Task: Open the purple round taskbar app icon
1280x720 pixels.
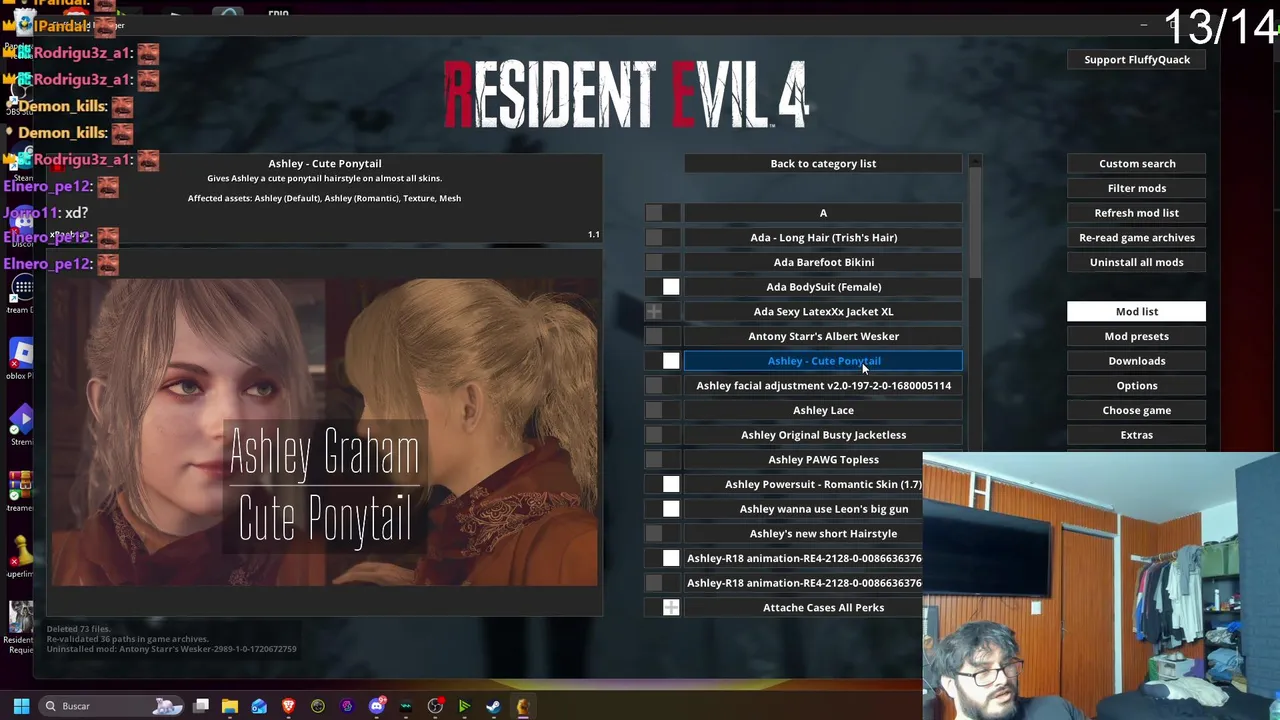Action: click(x=347, y=706)
